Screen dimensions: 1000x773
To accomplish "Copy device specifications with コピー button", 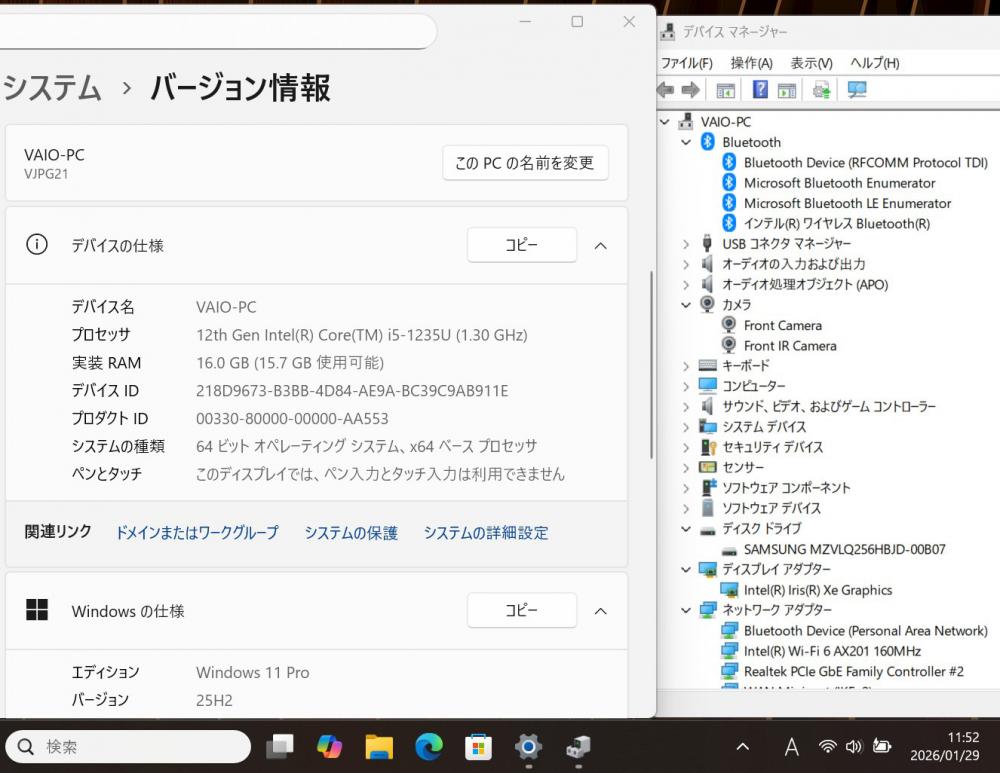I will coord(521,245).
